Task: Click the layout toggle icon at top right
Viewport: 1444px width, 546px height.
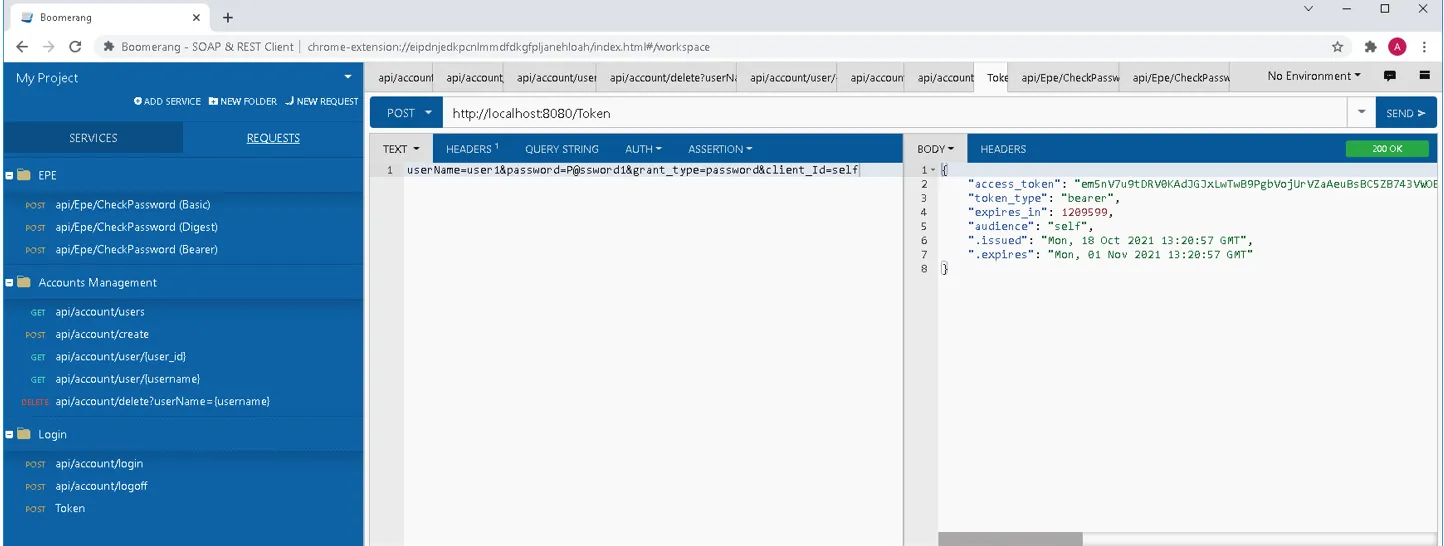Action: 1425,76
